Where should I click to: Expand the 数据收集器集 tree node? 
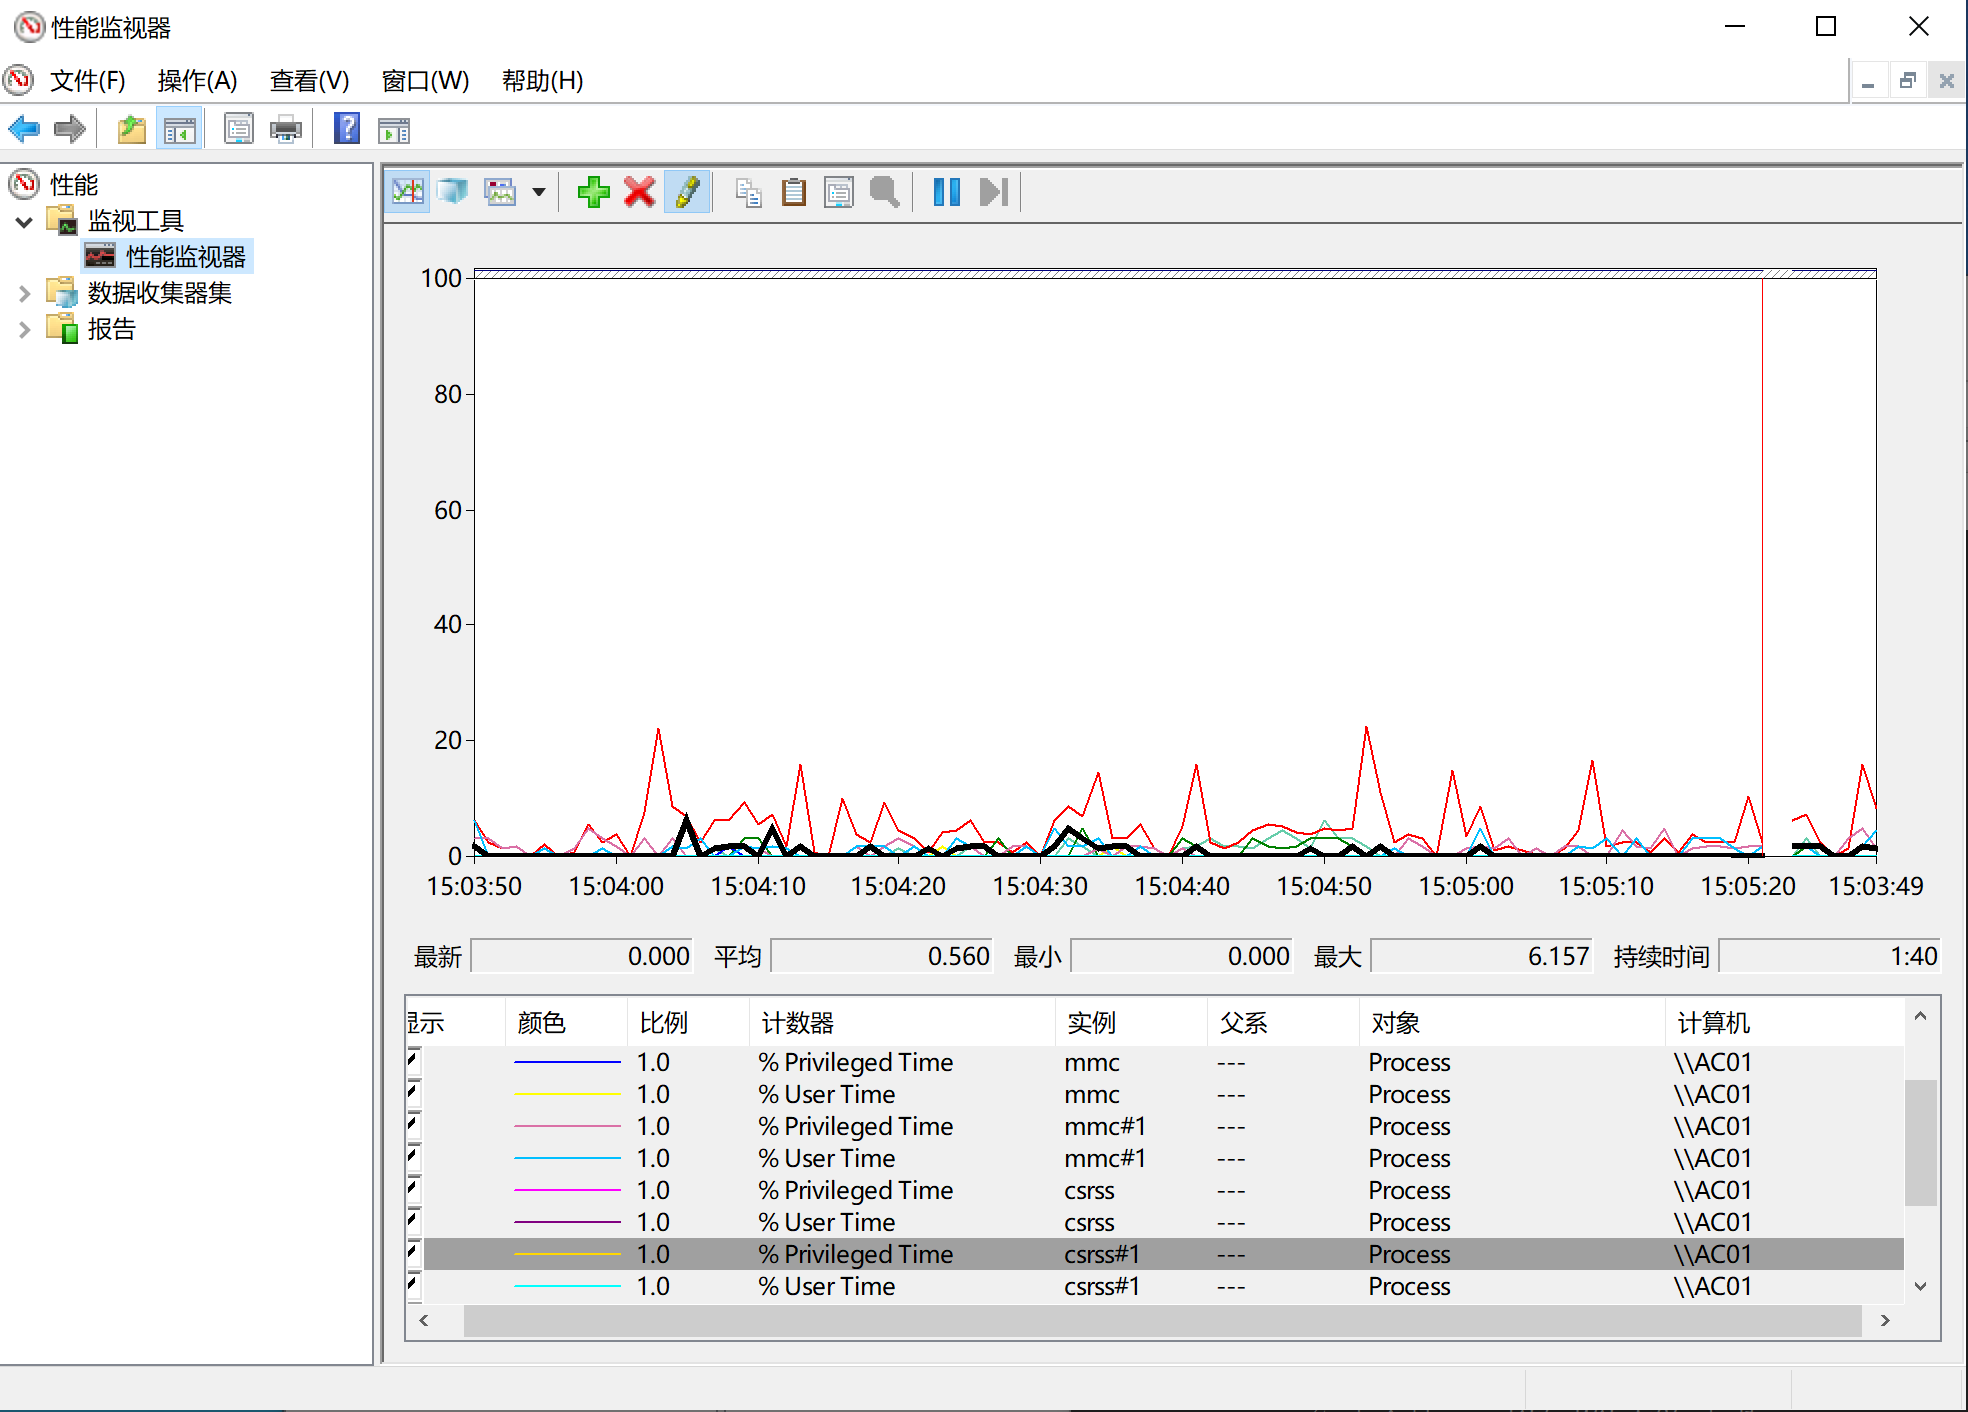tap(25, 293)
